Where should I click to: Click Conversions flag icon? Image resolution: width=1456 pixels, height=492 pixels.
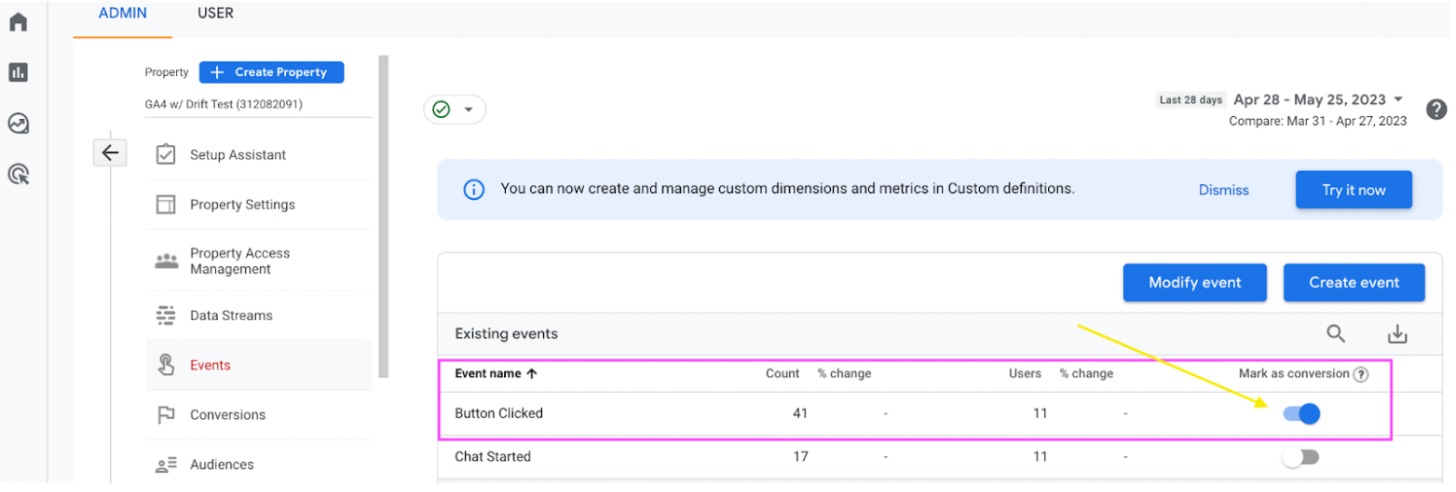point(166,415)
